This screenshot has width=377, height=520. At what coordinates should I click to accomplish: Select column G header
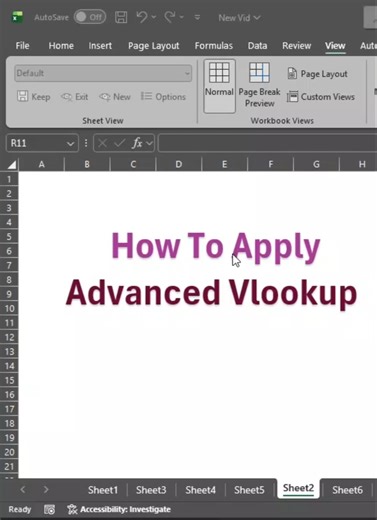[316, 164]
